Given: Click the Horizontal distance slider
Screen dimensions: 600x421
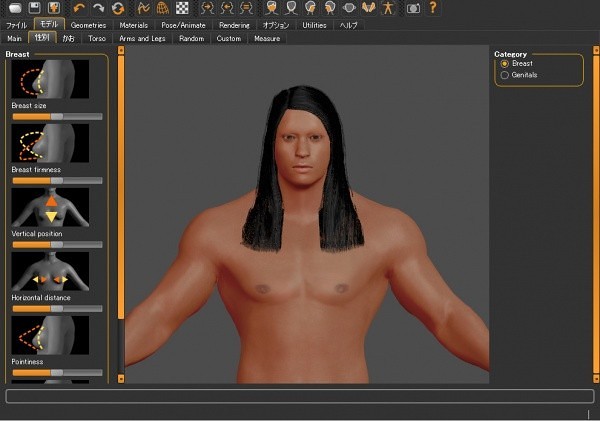Looking at the screenshot, I should coord(57,308).
